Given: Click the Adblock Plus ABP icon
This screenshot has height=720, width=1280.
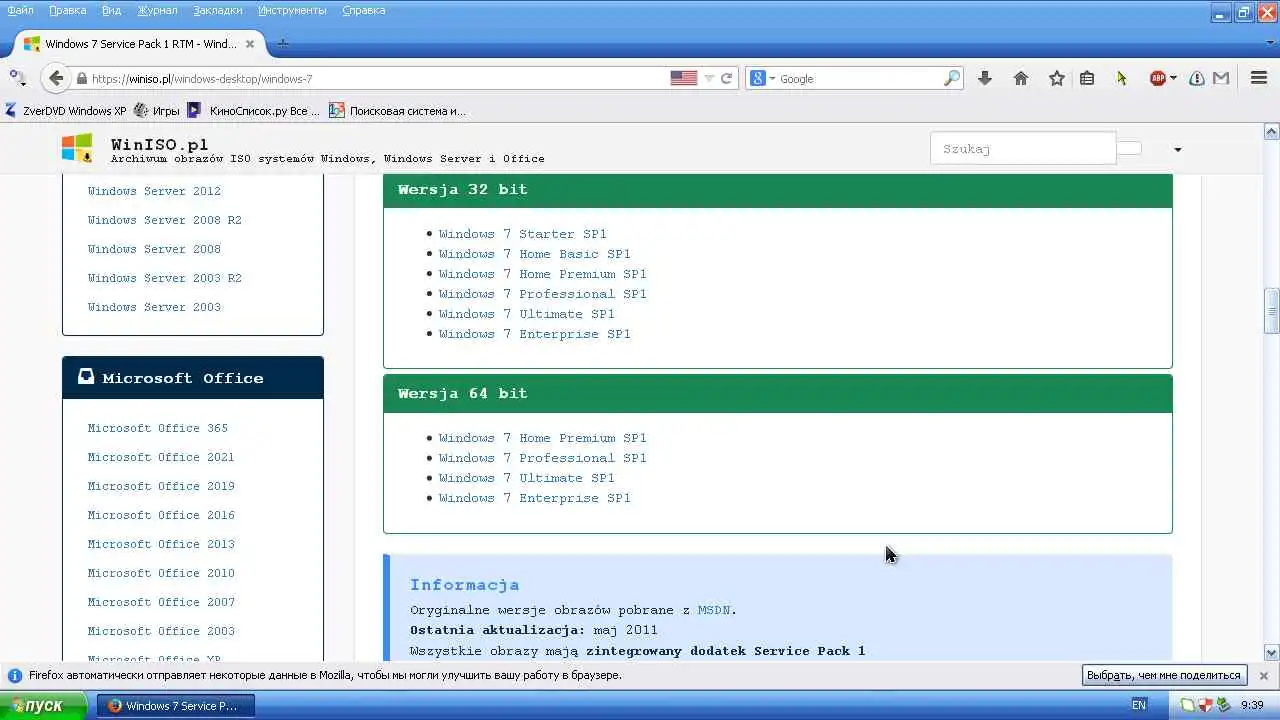Looking at the screenshot, I should click(1158, 78).
